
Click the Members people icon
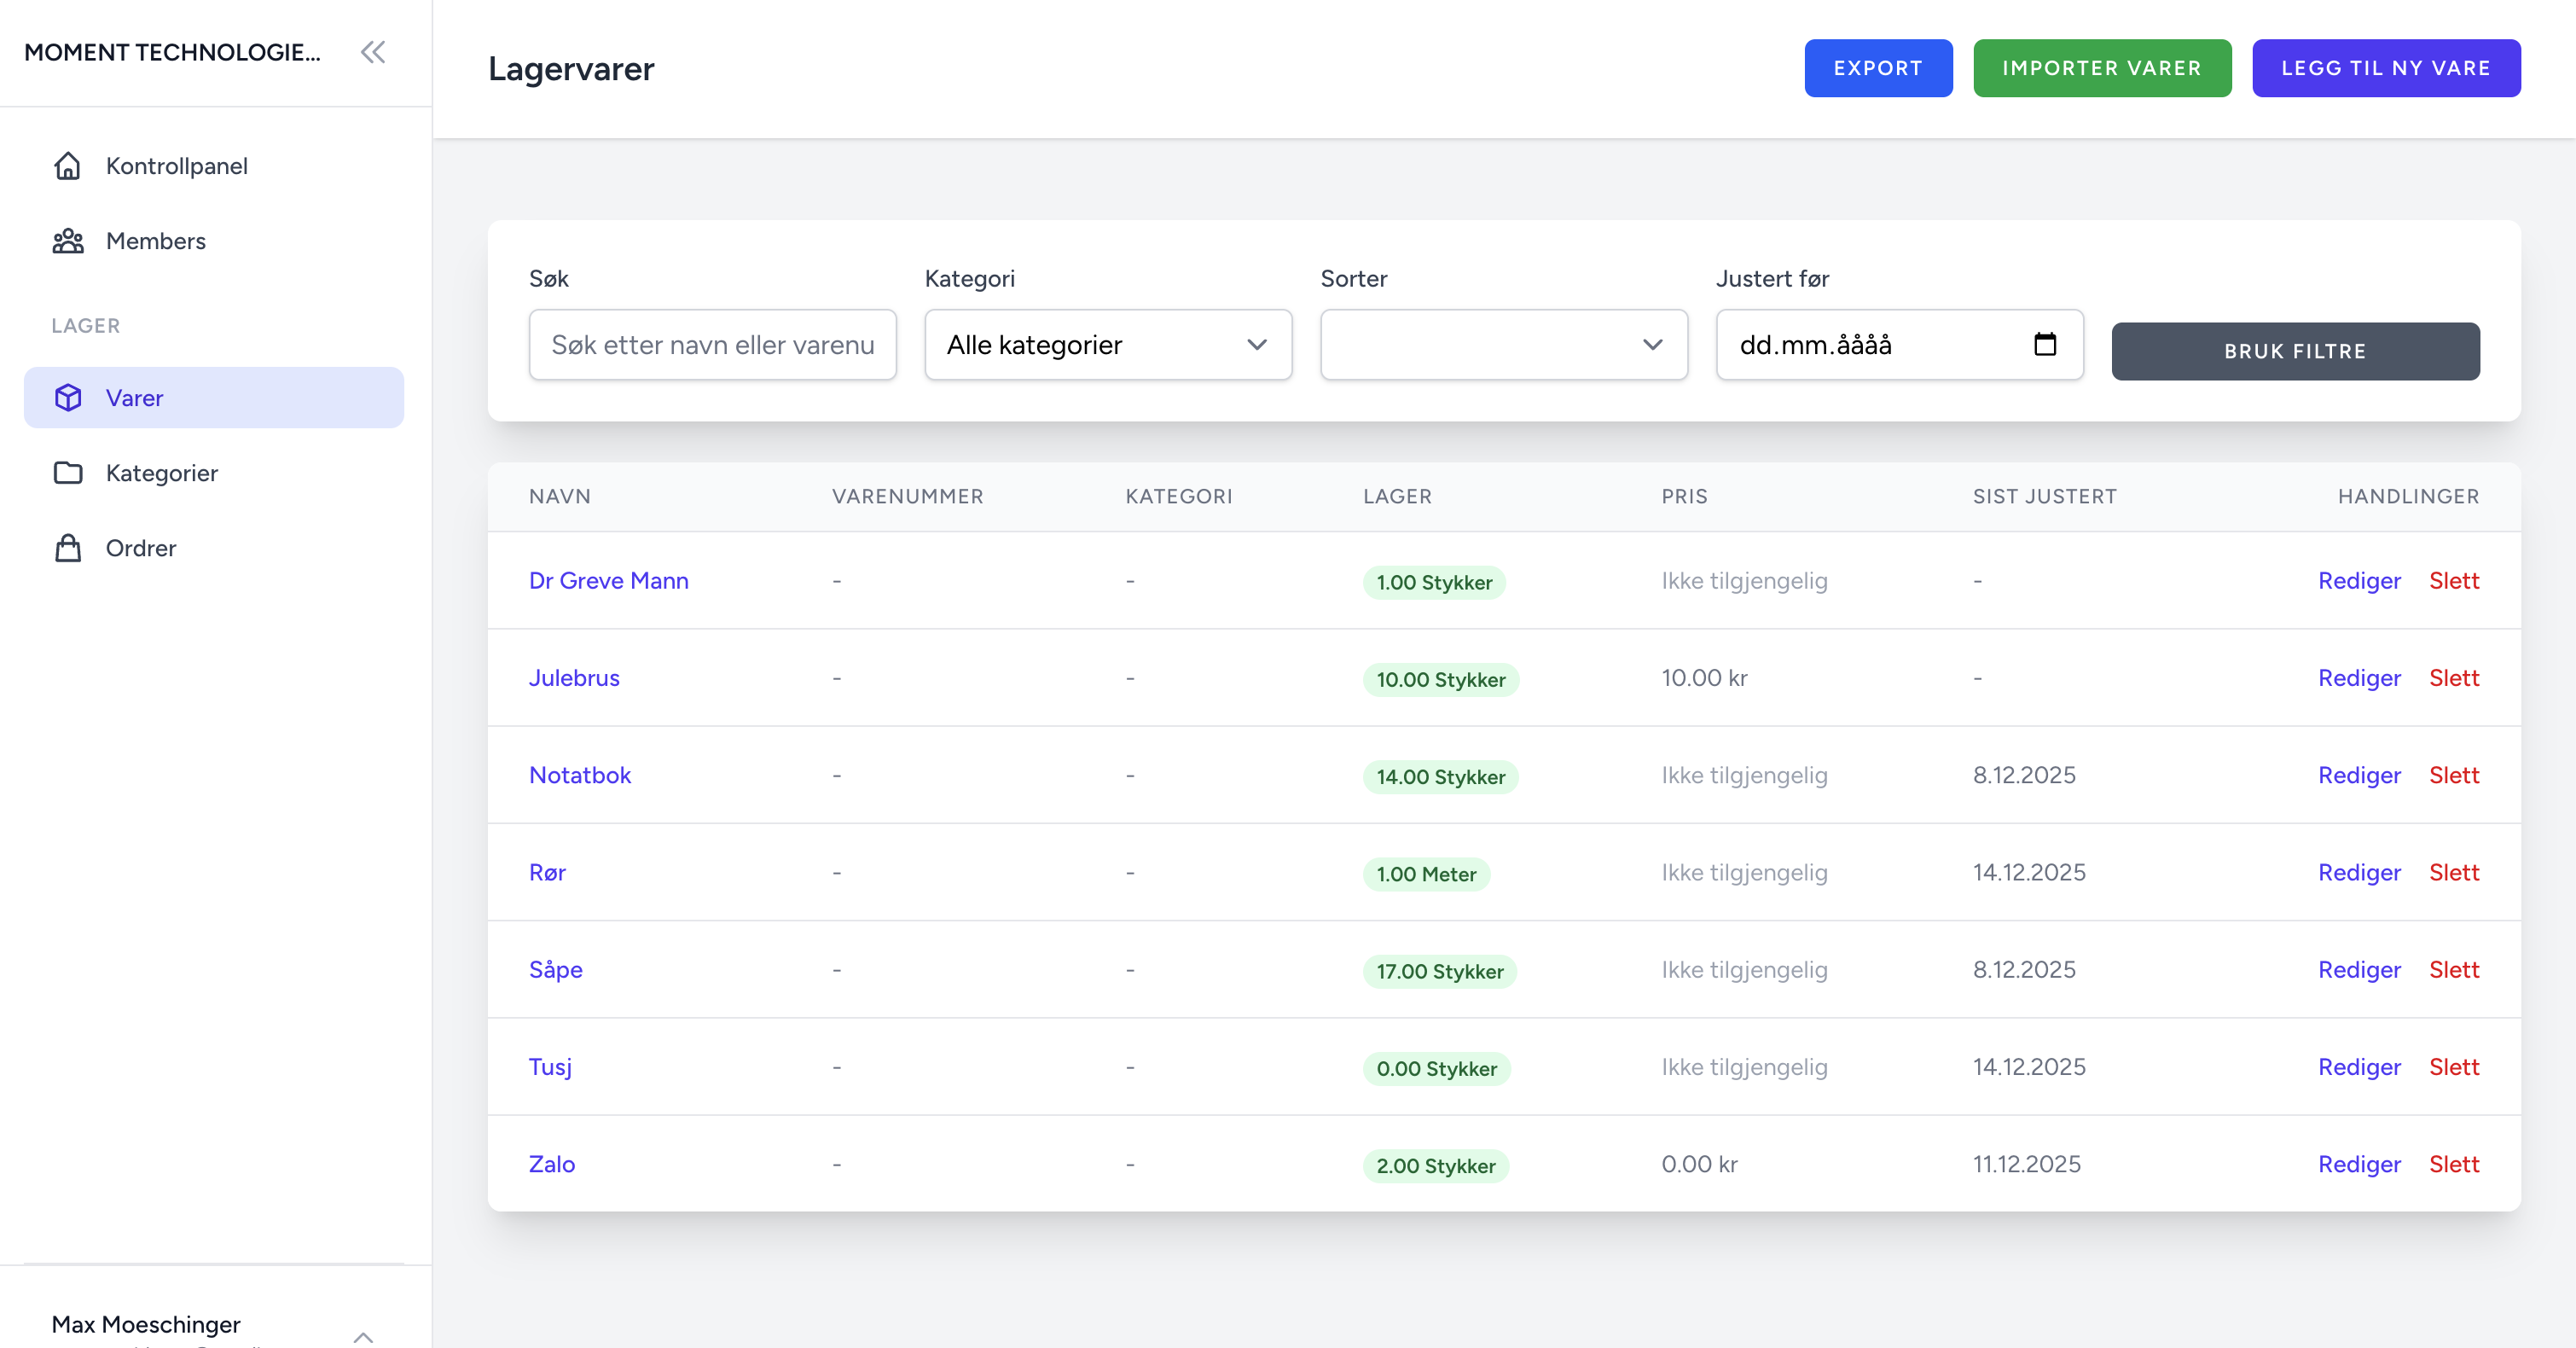67,241
